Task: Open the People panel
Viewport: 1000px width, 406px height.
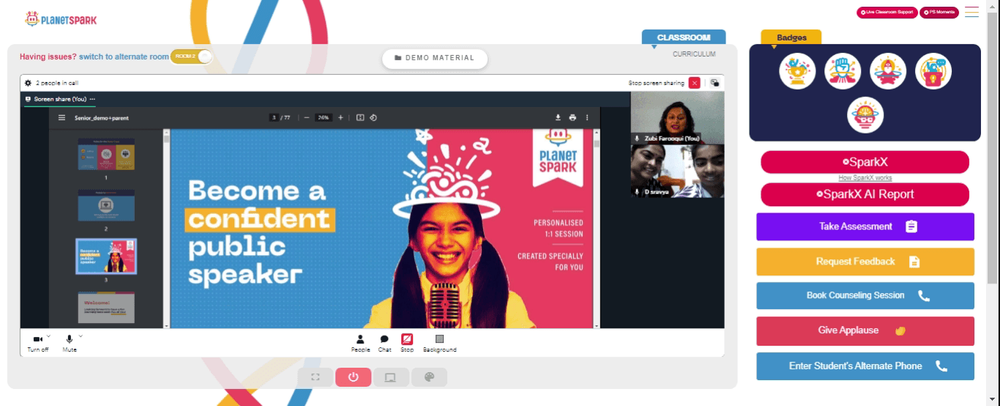Action: [360, 343]
